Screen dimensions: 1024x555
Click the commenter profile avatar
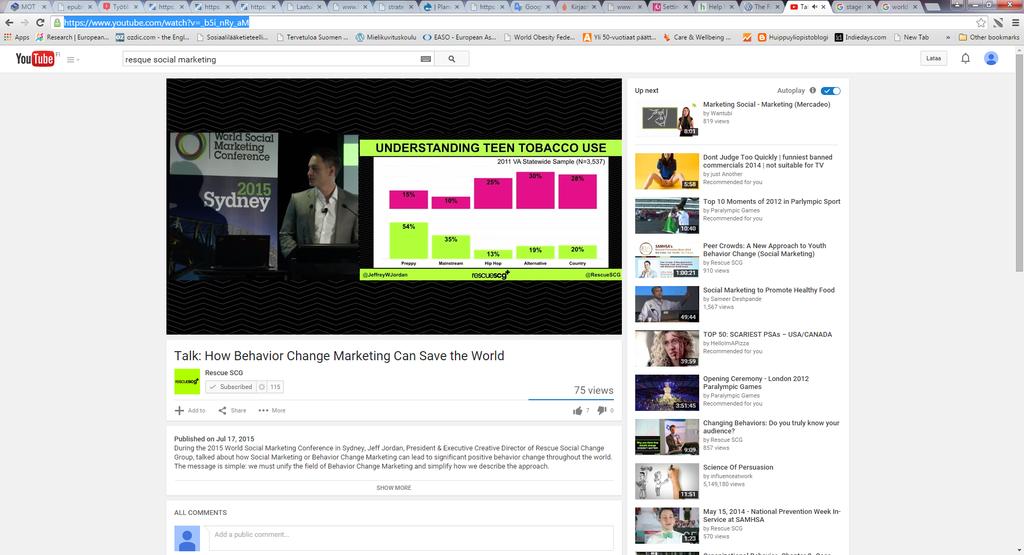click(187, 539)
